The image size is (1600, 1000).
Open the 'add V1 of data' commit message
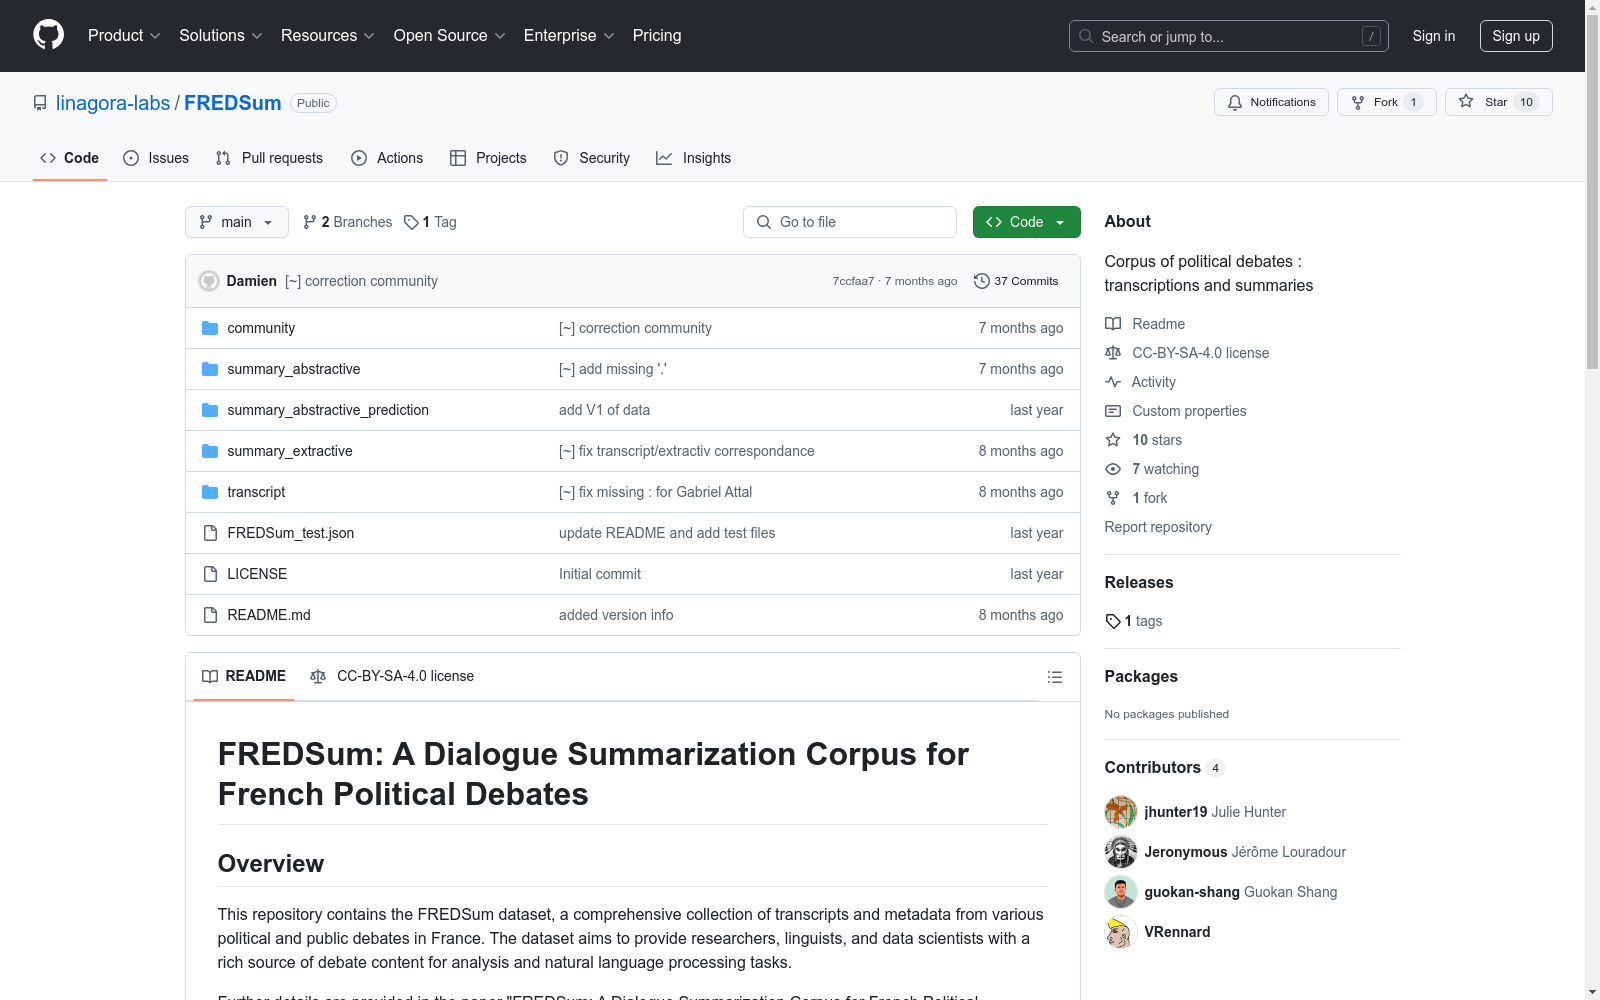tap(604, 410)
